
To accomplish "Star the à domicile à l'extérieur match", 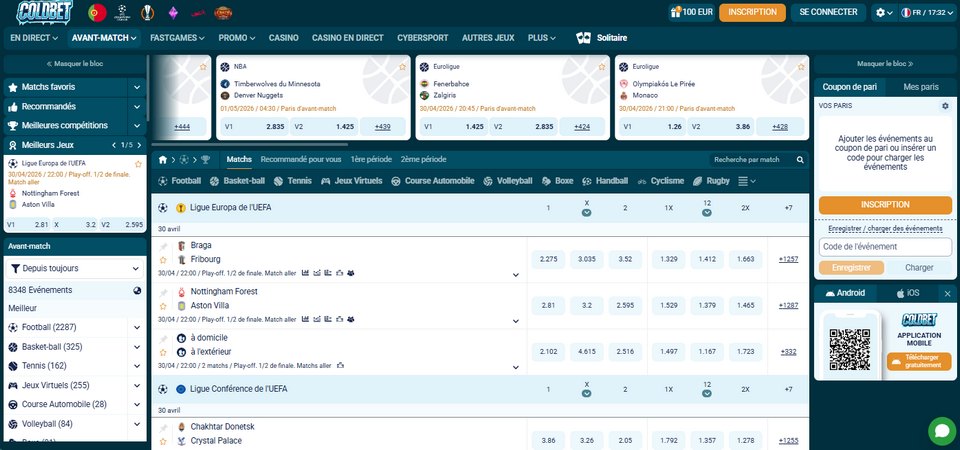I will (163, 353).
